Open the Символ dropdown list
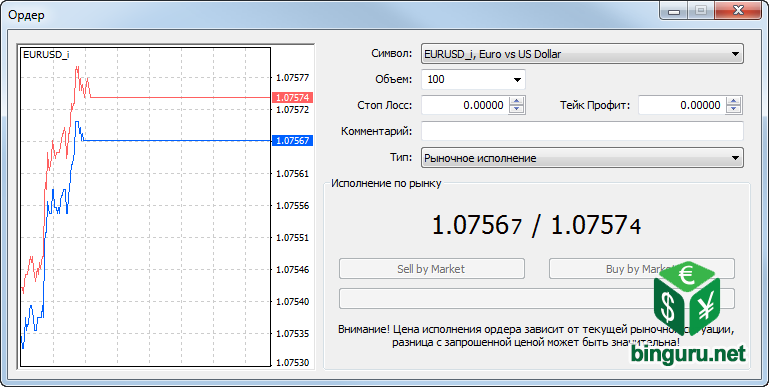Viewport: 769px width, 387px height. 582,54
